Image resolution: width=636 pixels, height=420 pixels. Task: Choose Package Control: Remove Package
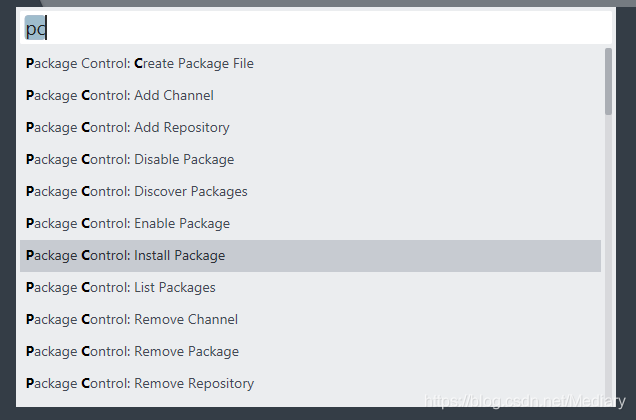310,352
